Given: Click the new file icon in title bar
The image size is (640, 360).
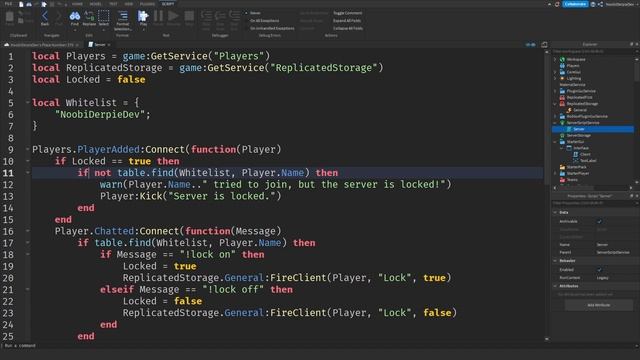Looking at the screenshot, I should tap(21, 4).
